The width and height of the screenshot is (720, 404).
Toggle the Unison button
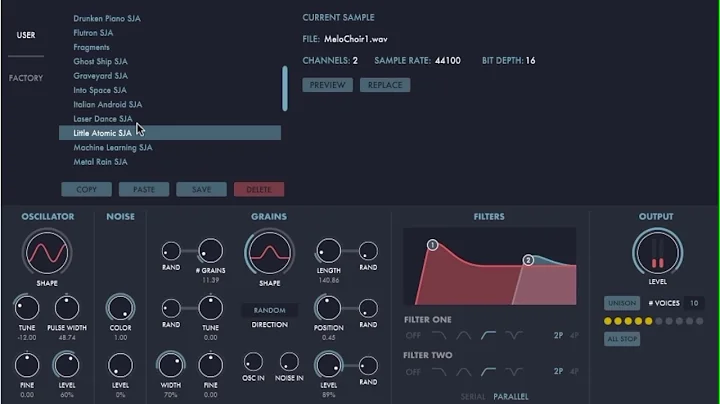(622, 303)
